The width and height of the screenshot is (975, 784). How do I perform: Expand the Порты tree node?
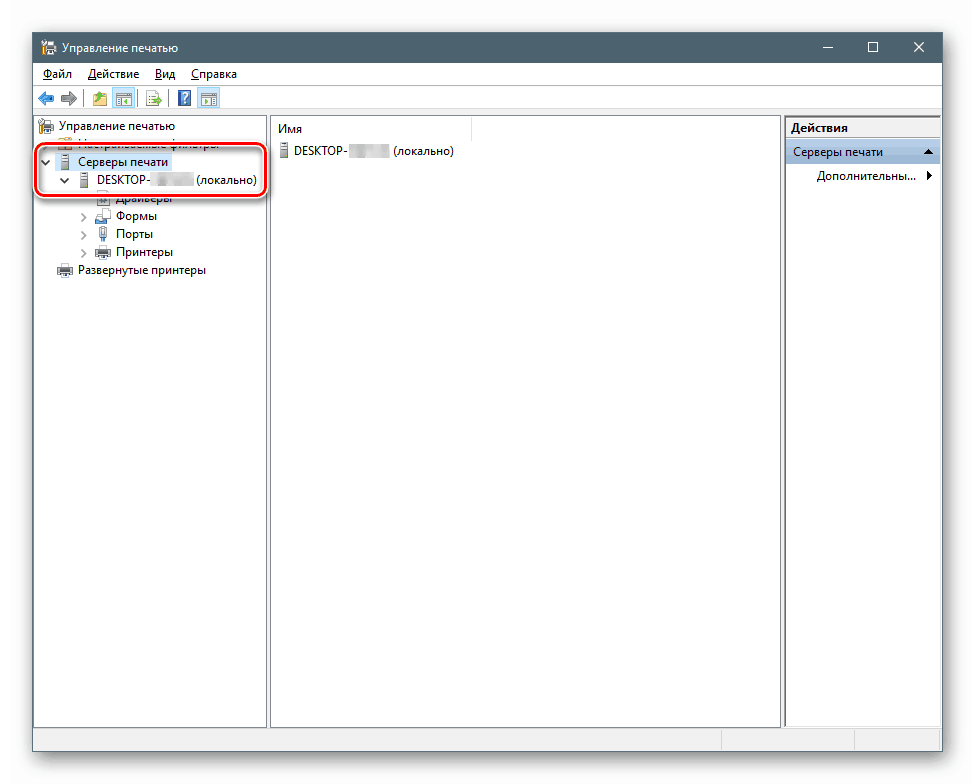(83, 235)
